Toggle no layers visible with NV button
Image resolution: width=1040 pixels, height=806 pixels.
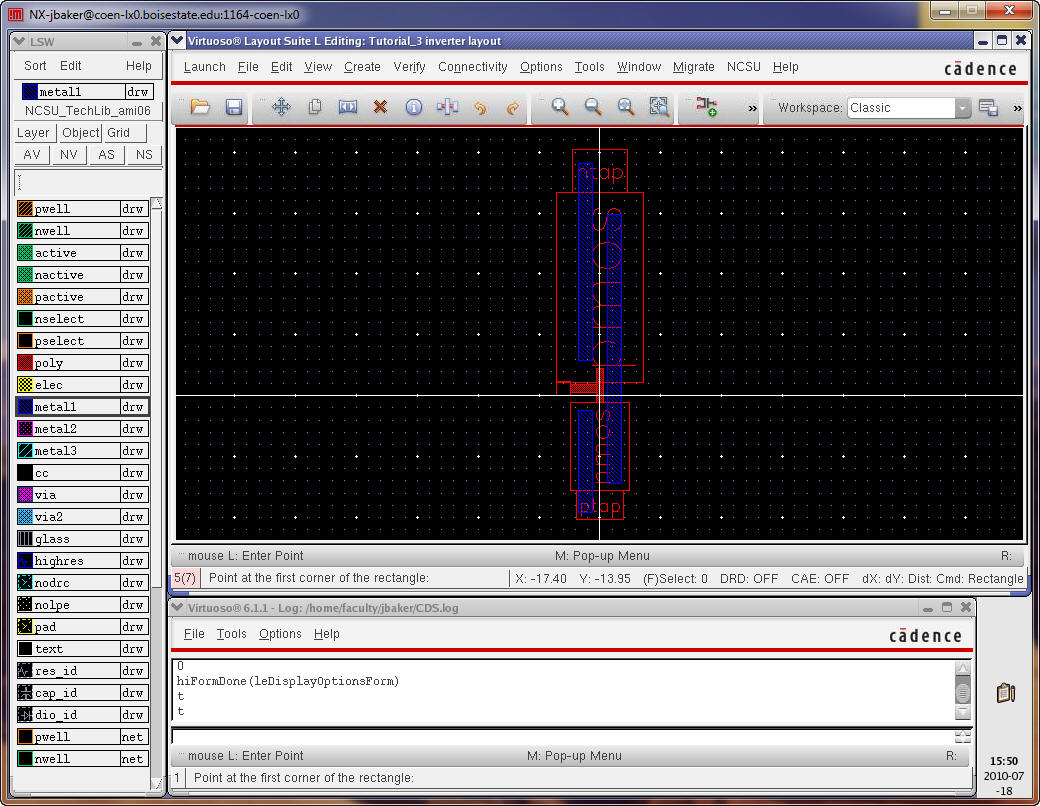pyautogui.click(x=68, y=155)
